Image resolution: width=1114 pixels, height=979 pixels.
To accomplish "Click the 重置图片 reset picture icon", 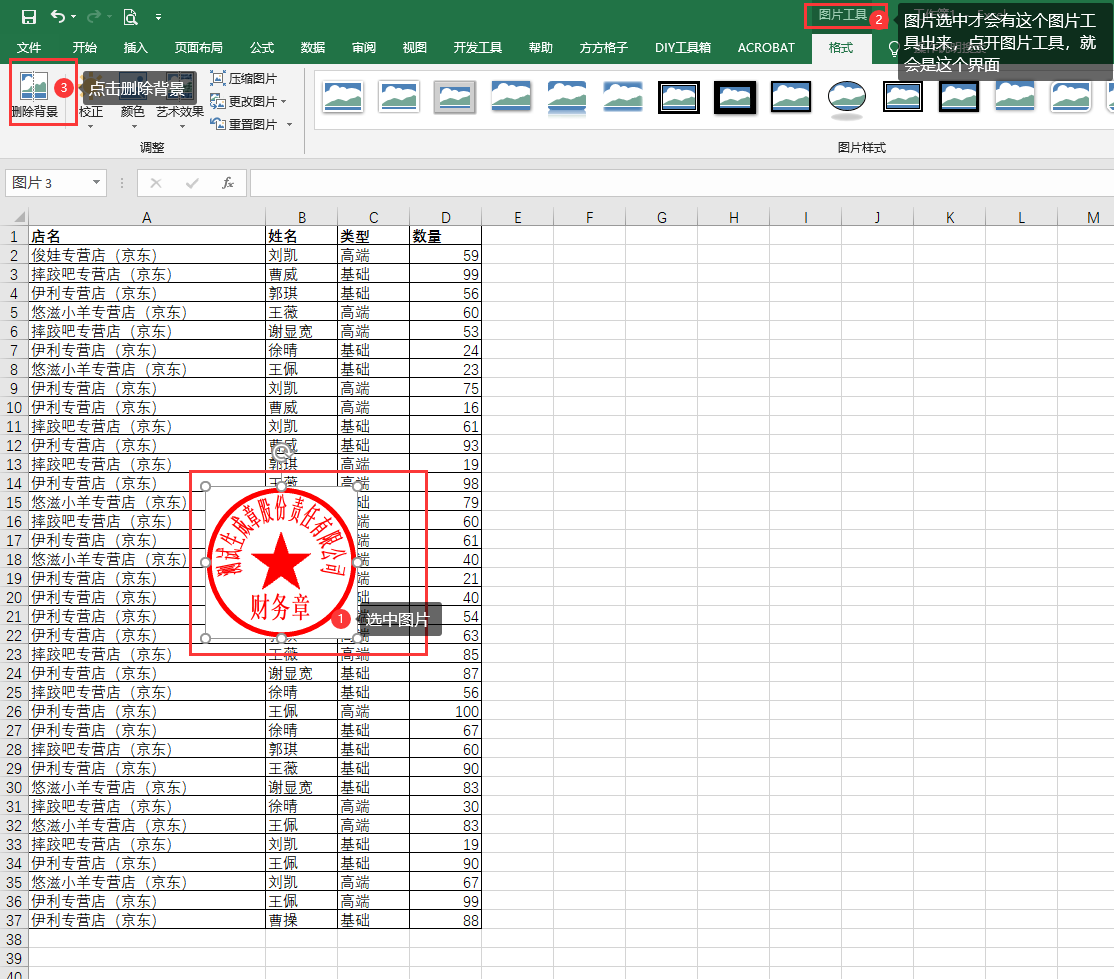I will (217, 124).
